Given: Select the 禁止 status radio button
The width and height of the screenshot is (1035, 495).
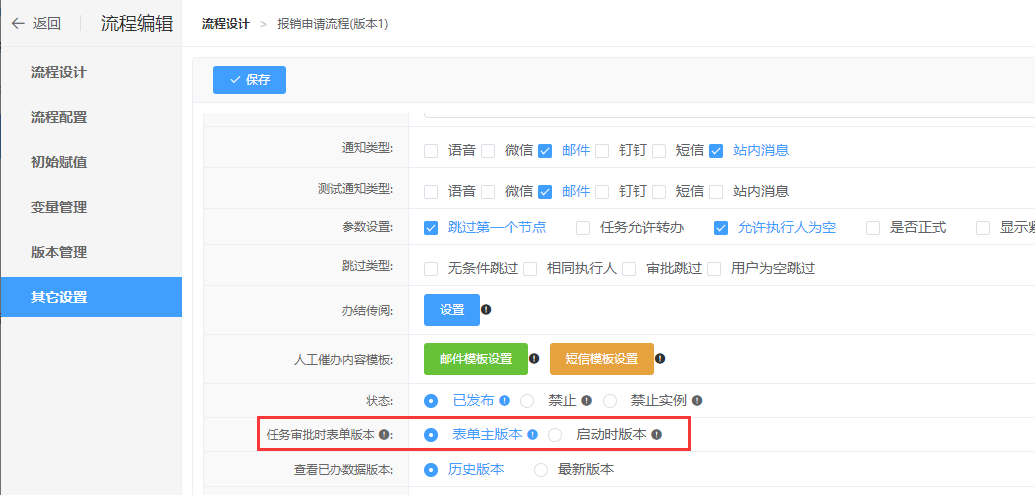Looking at the screenshot, I should click(527, 401).
